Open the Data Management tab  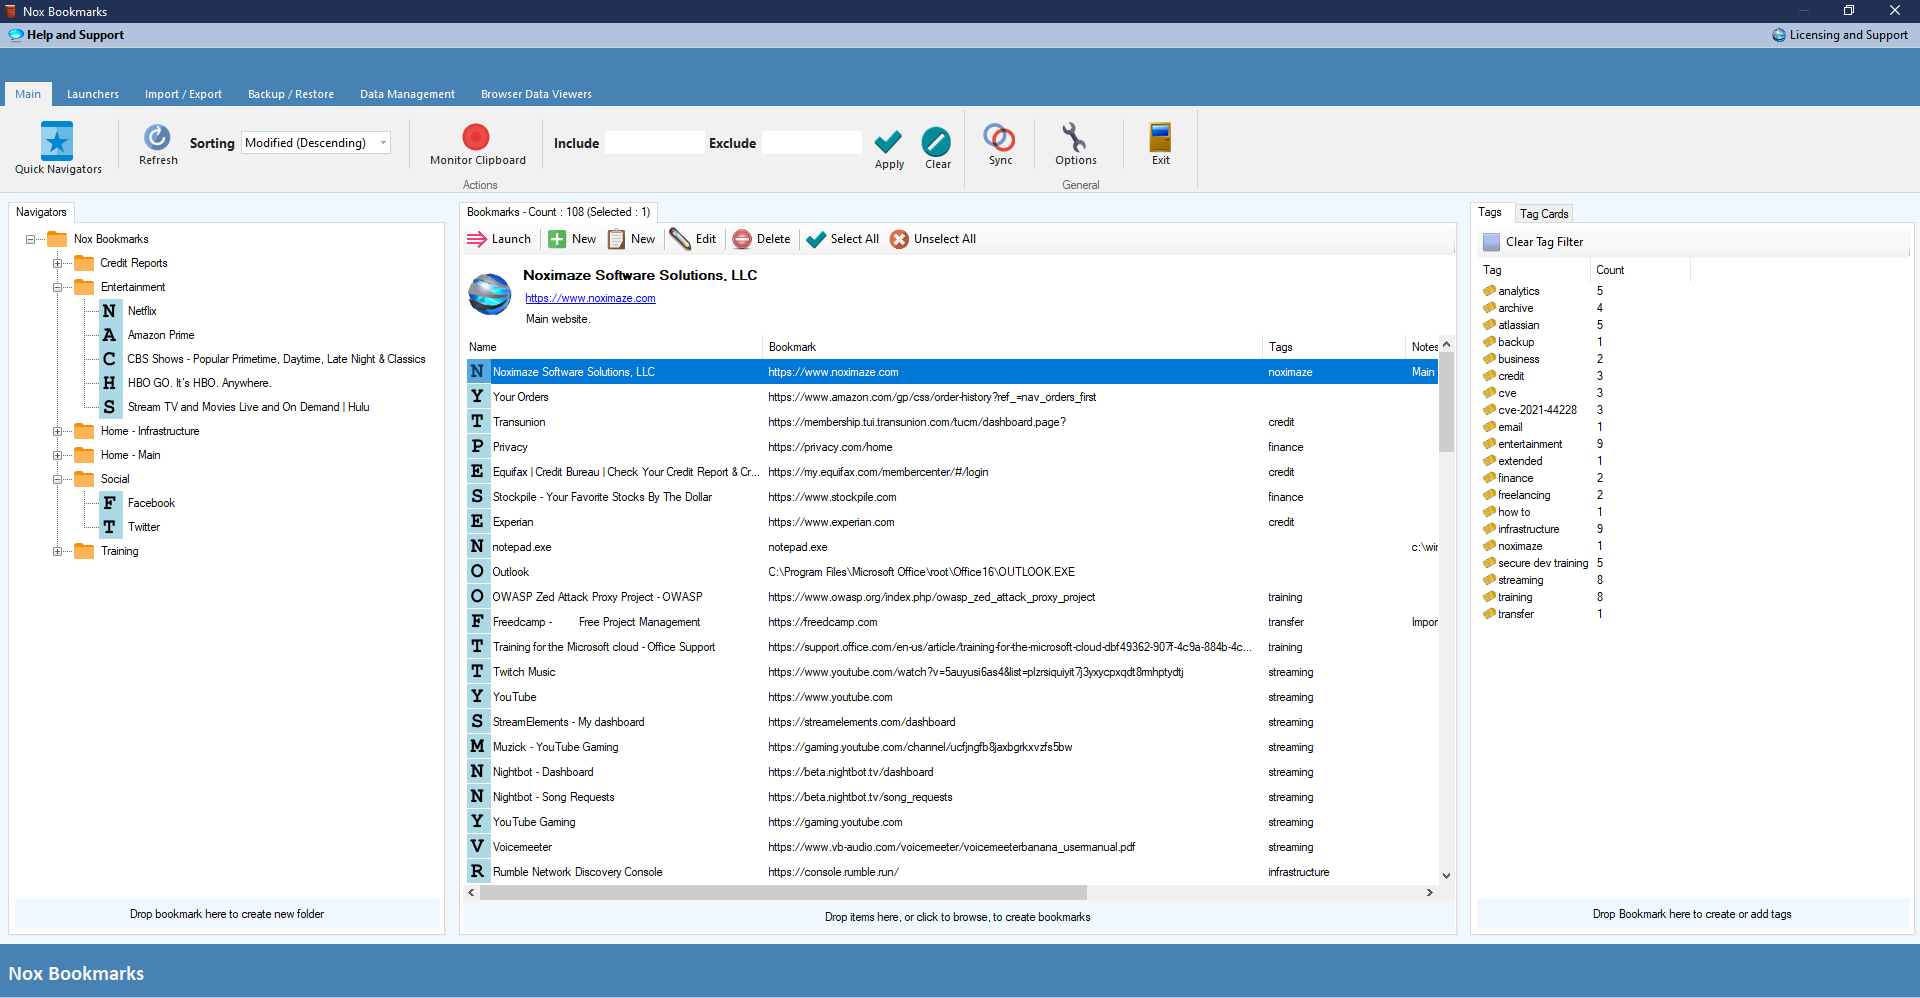coord(407,94)
